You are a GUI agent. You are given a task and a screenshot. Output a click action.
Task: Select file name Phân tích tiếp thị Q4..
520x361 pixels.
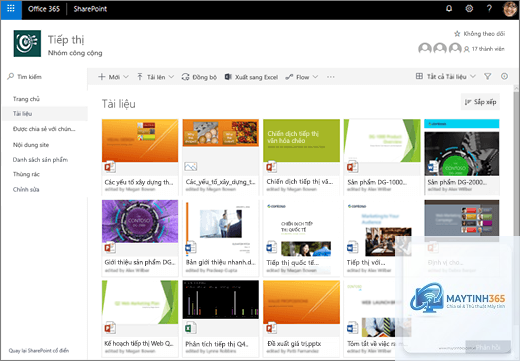pos(217,344)
